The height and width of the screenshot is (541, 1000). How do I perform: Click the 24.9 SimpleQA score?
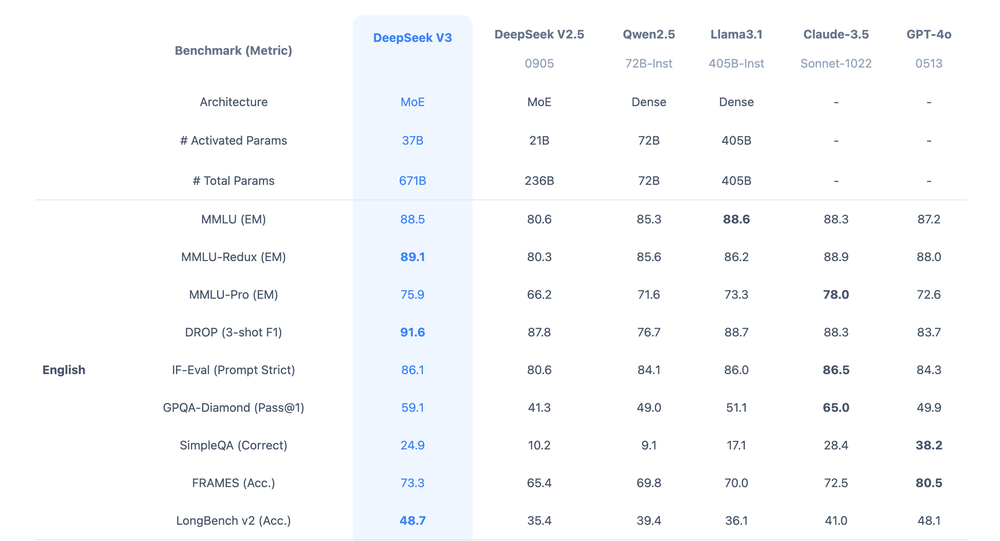point(412,445)
